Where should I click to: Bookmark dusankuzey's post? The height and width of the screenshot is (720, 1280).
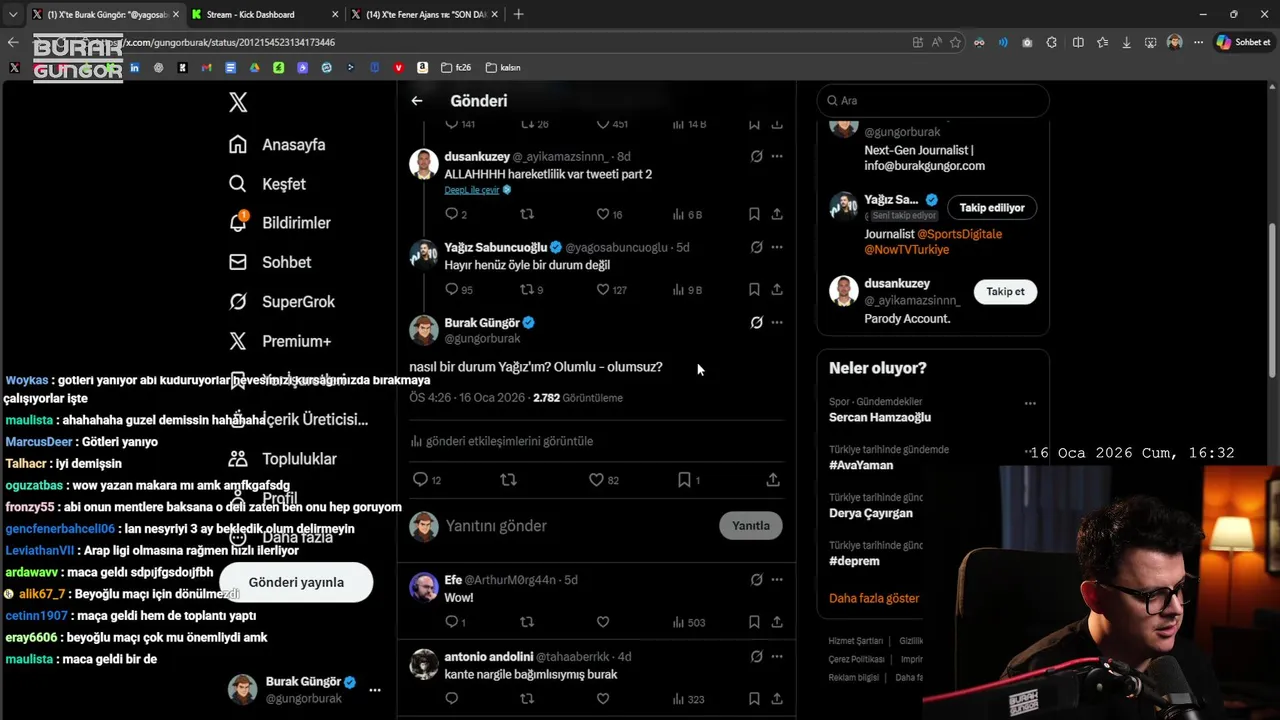[x=754, y=214]
